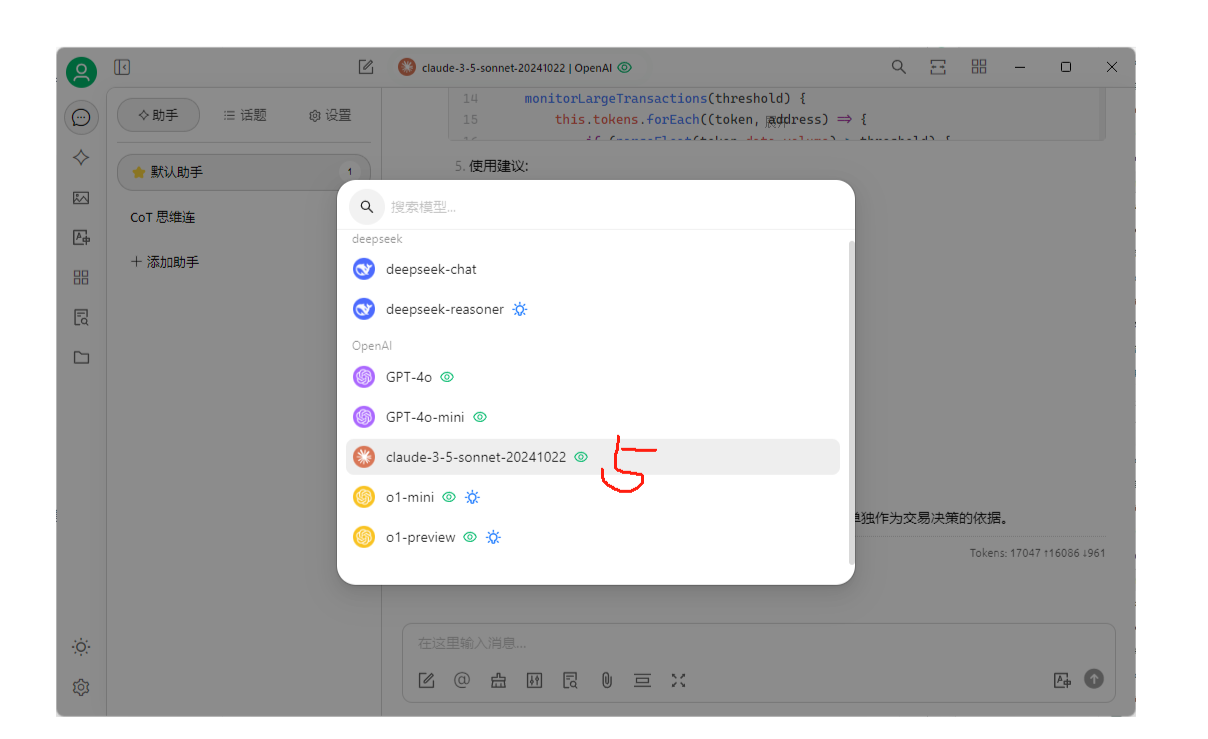Click the OpenAI group label

(x=372, y=345)
